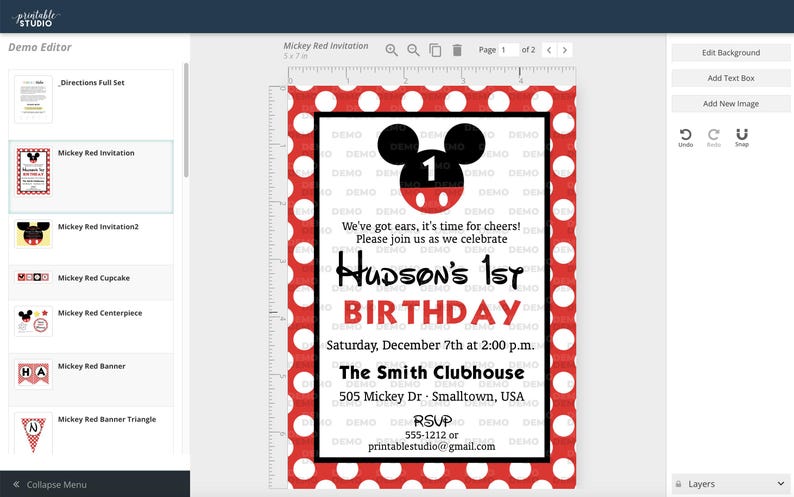Open the Mickey Red Invitation2 thumbnail
Image resolution: width=794 pixels, height=497 pixels.
(x=33, y=234)
